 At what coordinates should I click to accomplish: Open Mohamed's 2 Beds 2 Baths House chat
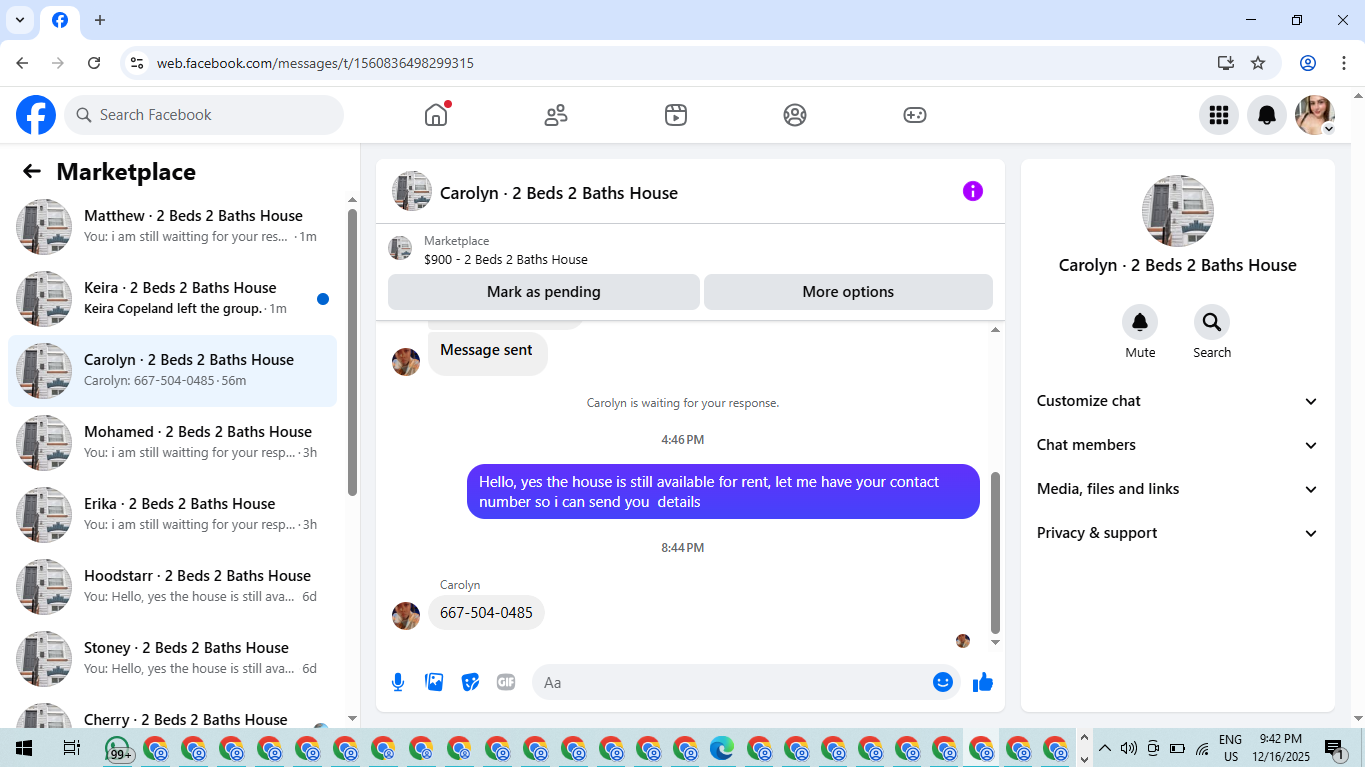click(172, 443)
